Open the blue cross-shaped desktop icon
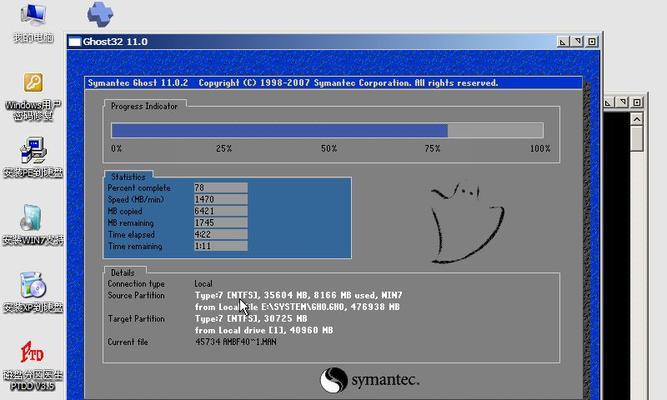The image size is (667, 400). pos(100,14)
